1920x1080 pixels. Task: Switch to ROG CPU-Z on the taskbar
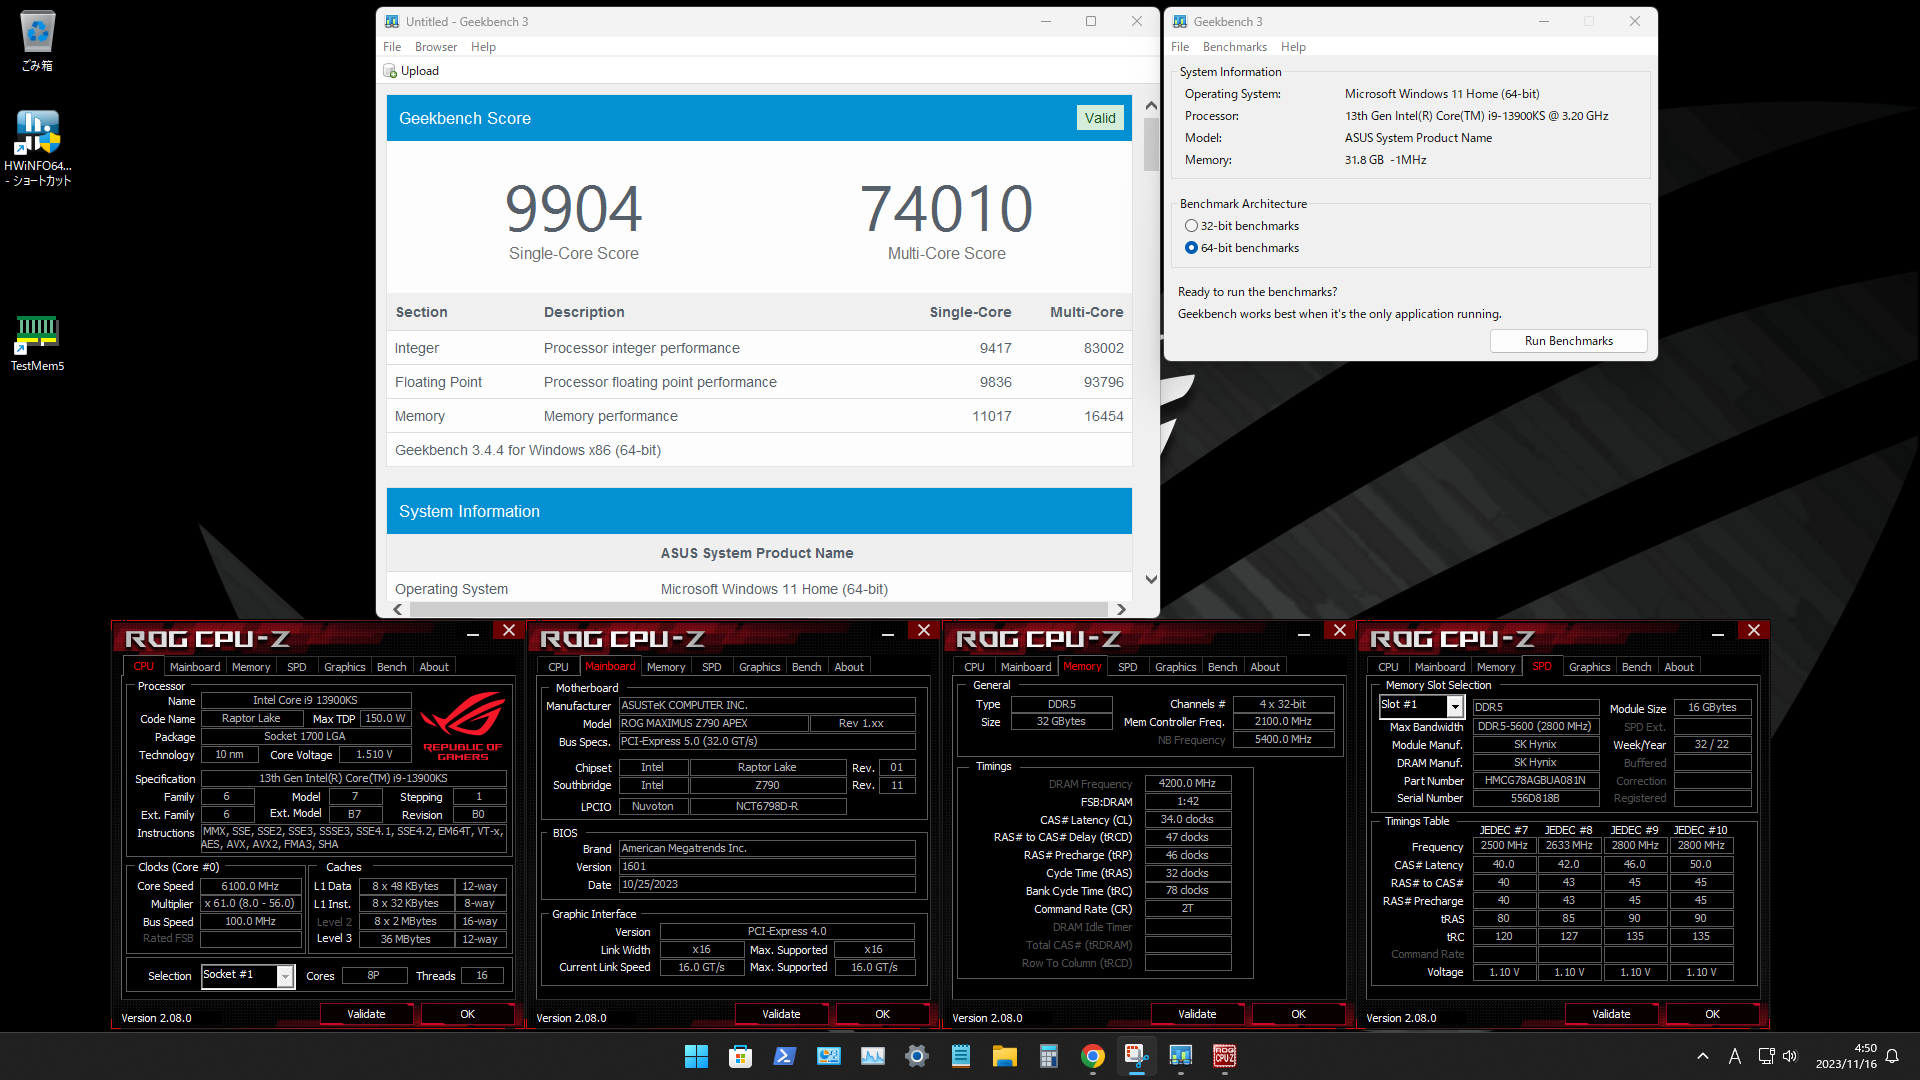tap(1224, 1056)
